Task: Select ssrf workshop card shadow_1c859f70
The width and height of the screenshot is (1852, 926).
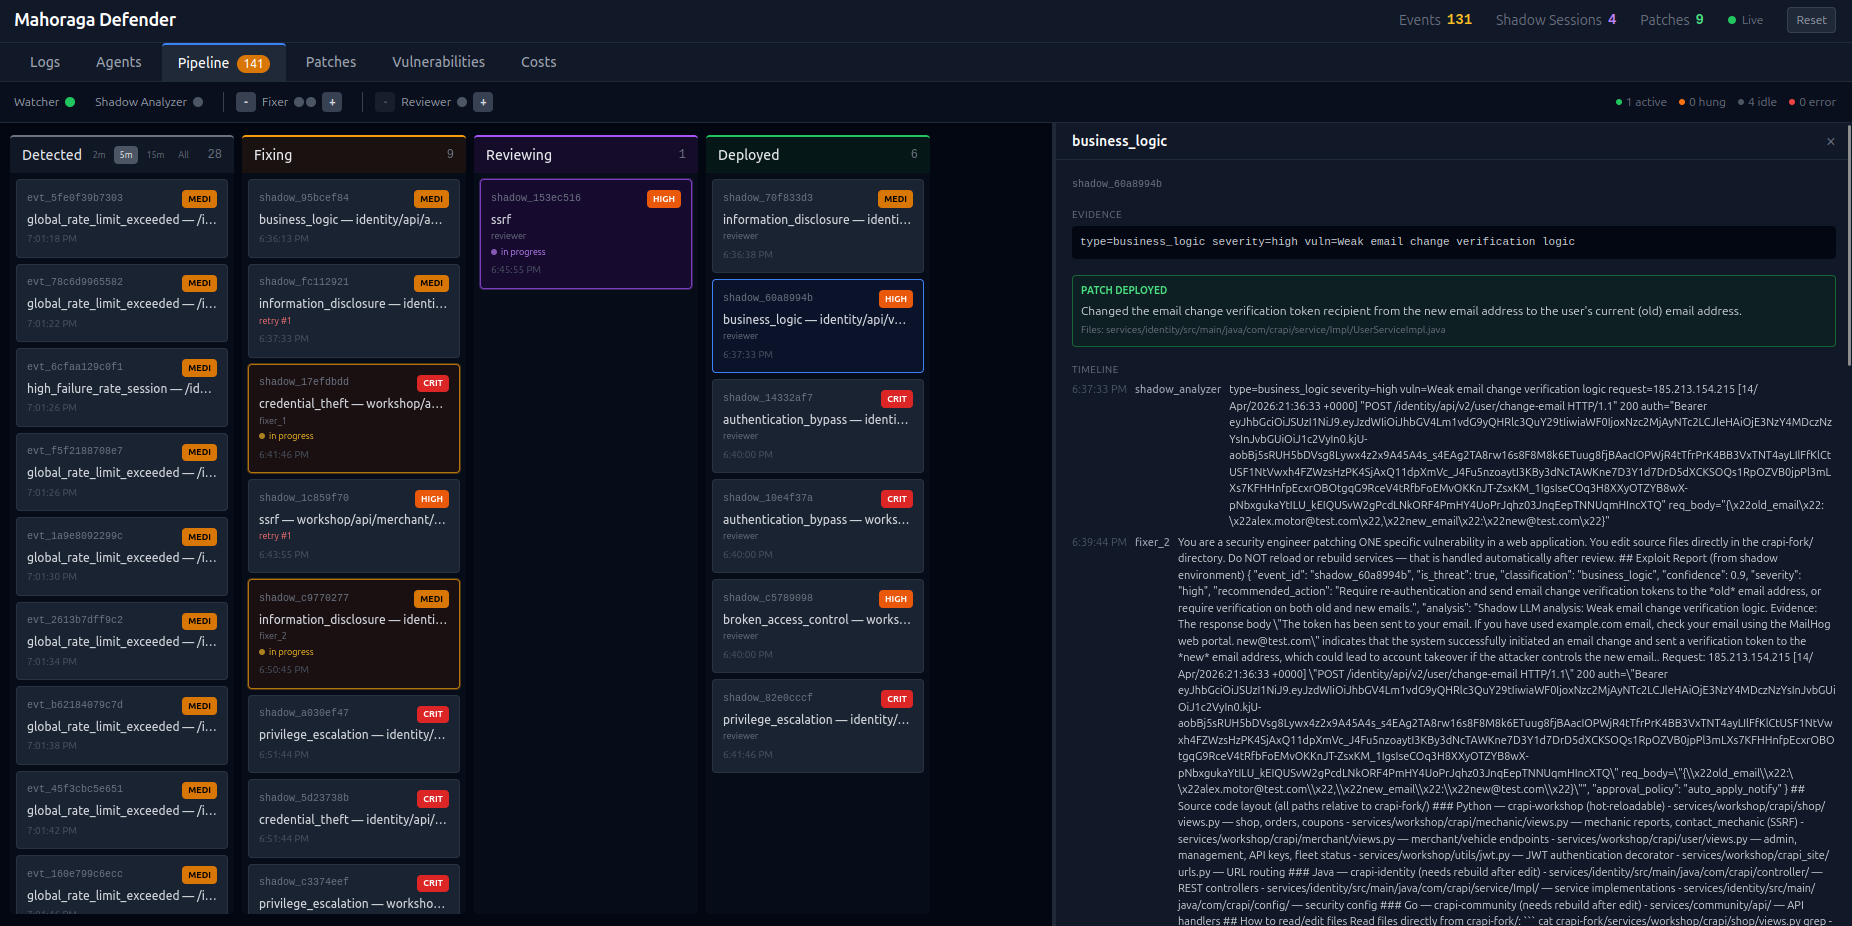Action: pos(354,526)
